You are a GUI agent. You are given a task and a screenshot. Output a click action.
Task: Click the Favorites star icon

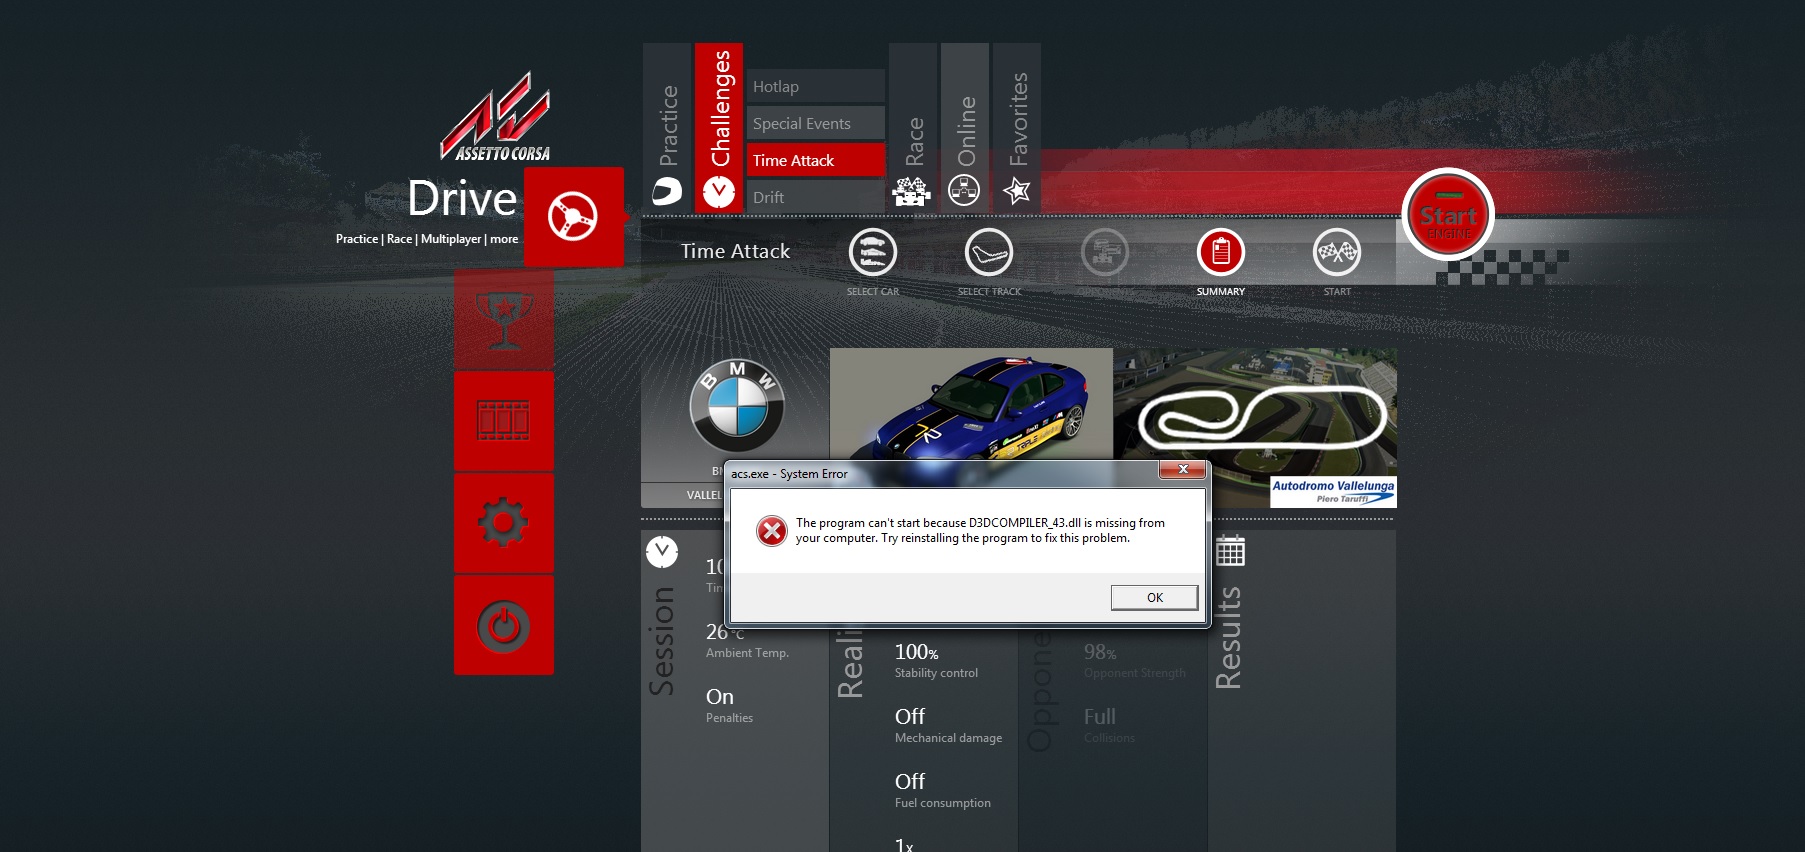(x=1017, y=190)
